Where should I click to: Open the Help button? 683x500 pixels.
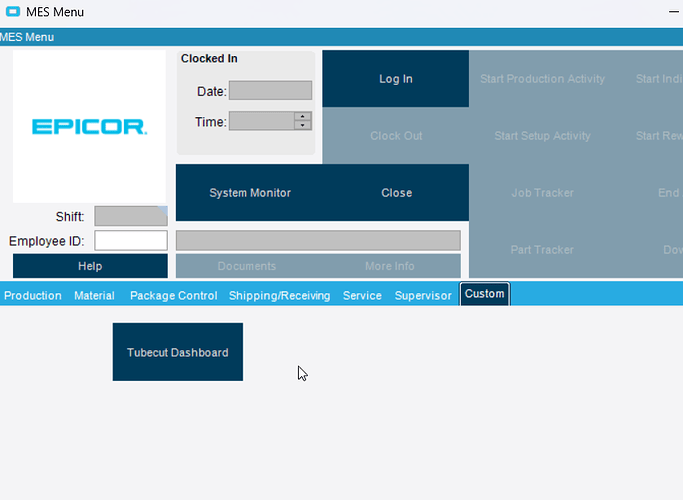click(x=90, y=266)
